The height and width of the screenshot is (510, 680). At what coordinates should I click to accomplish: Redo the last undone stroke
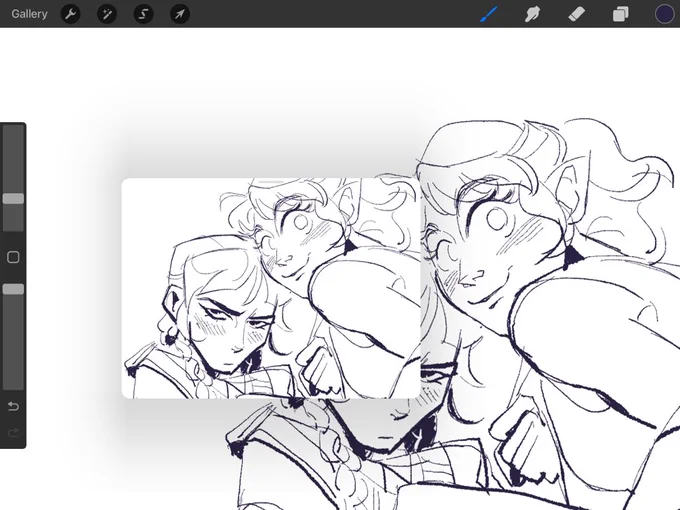point(13,432)
